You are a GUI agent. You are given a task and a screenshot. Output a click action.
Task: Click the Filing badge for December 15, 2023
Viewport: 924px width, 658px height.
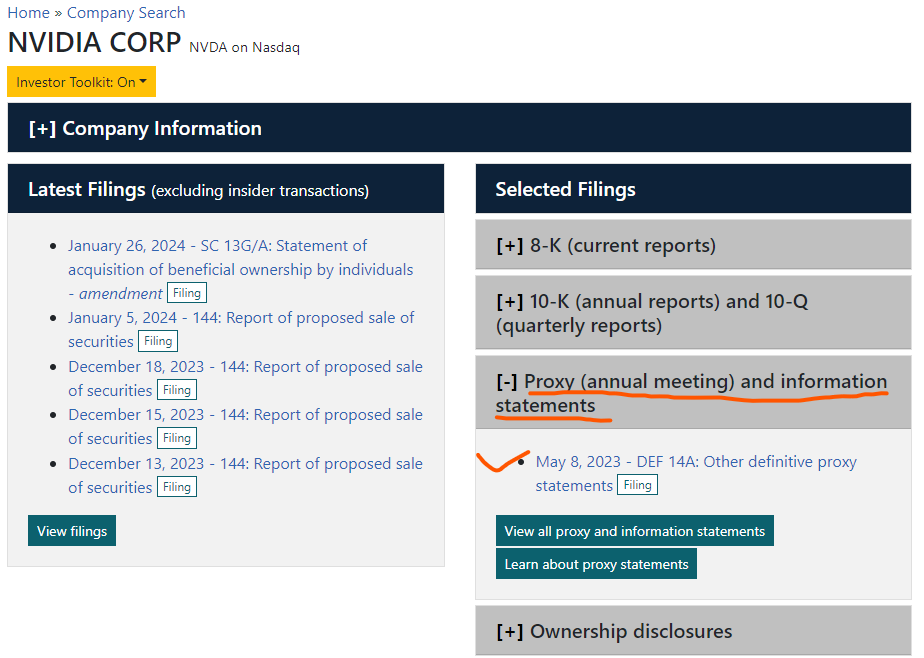[x=177, y=438]
